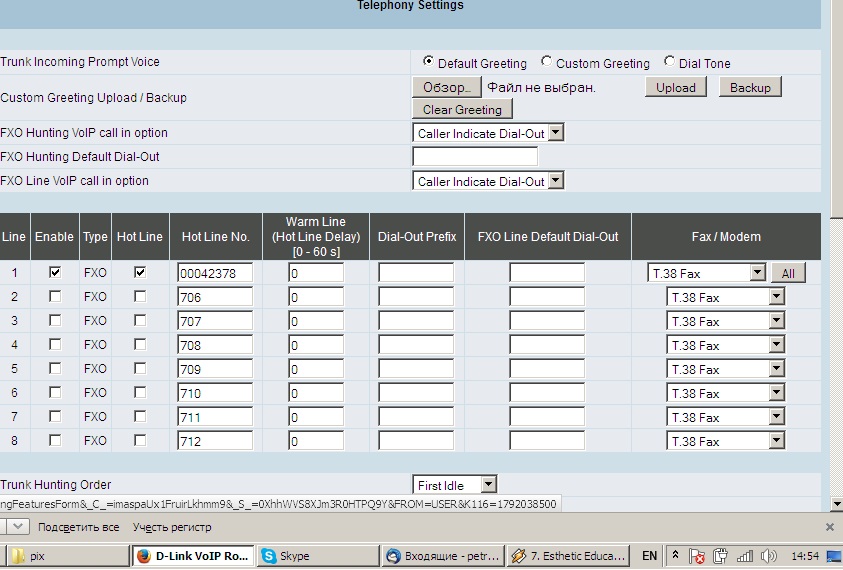Image resolution: width=843 pixels, height=570 pixels.
Task: Click the EN language indicator
Action: click(649, 555)
